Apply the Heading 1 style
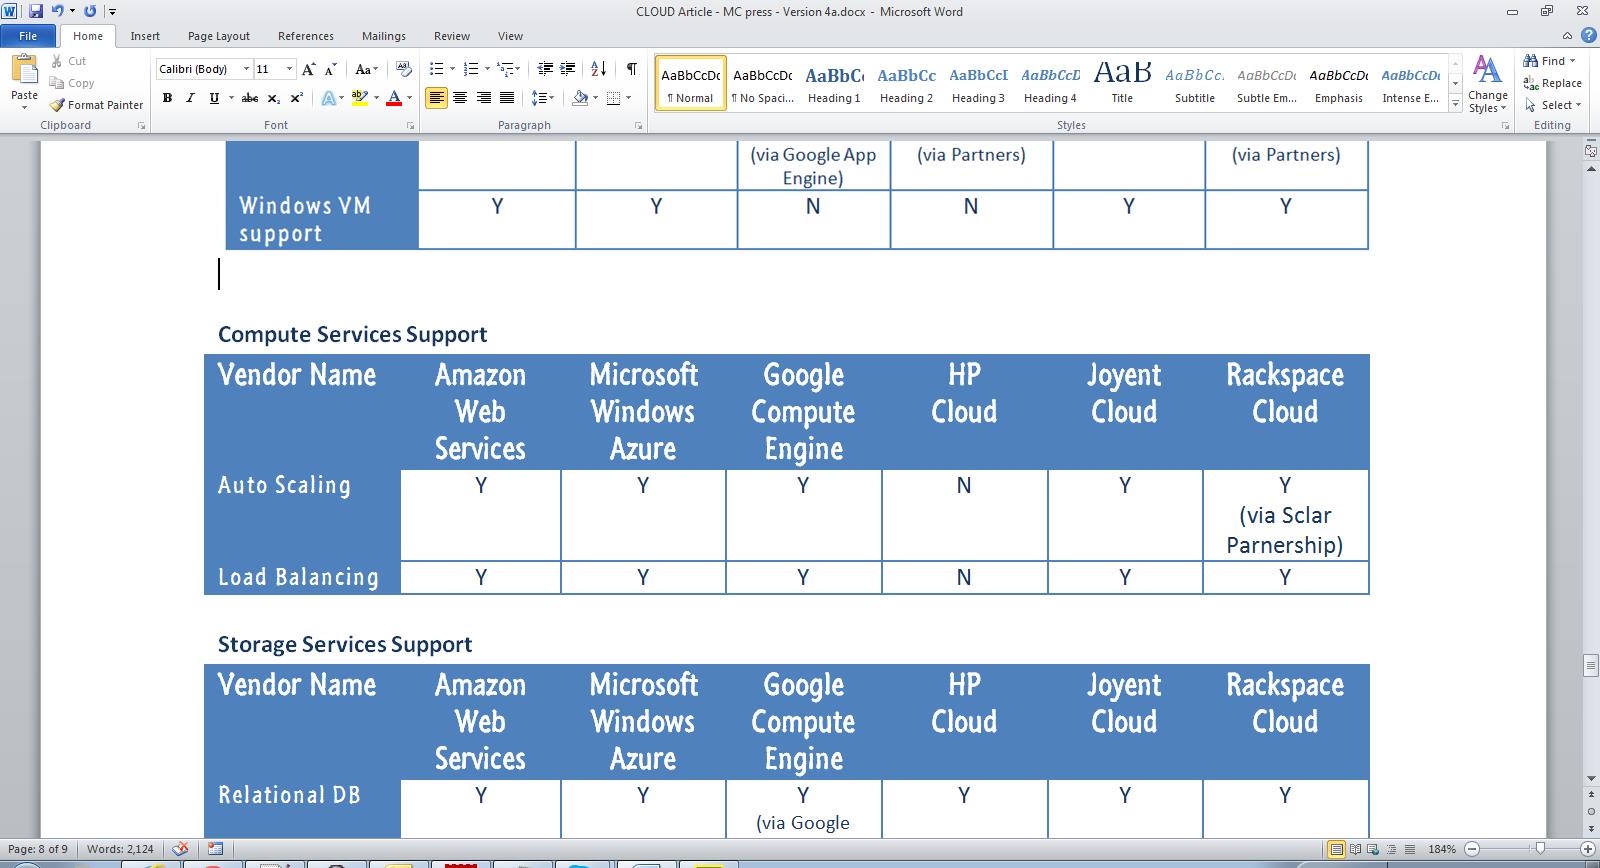This screenshot has height=868, width=1600. tap(834, 83)
